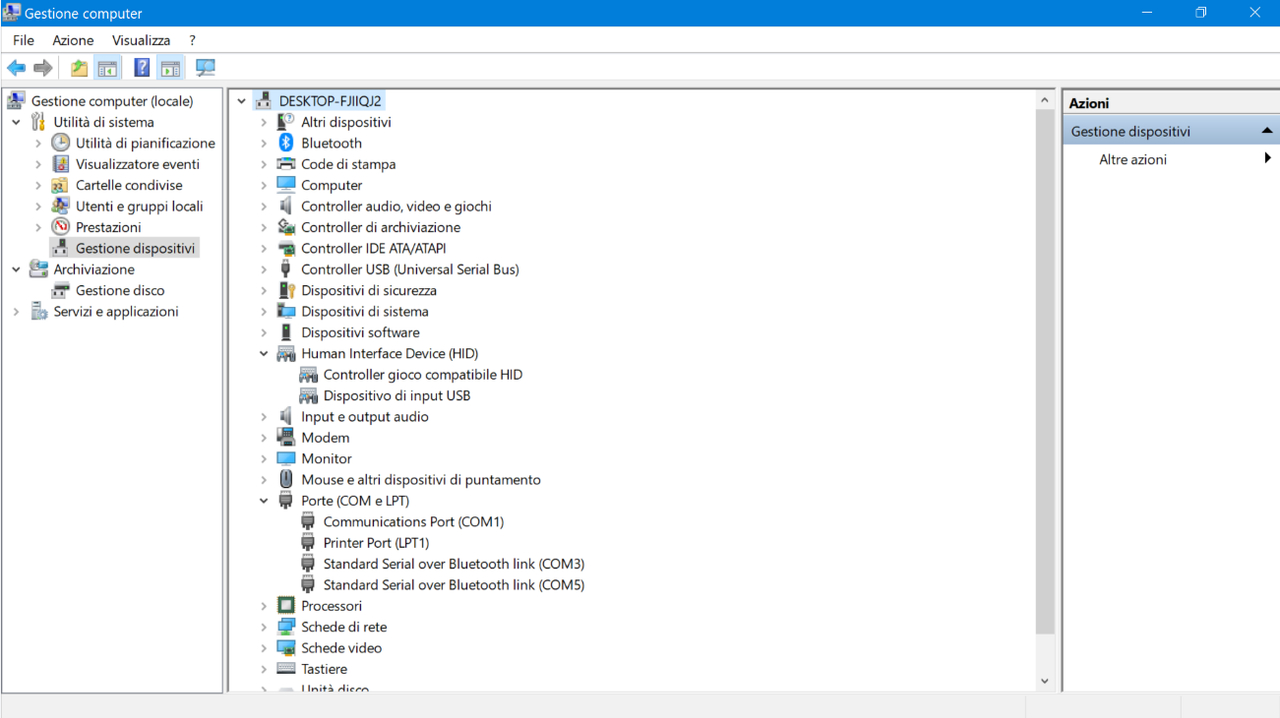1280x718 pixels.
Task: Collapse the DESKTOP-FJIIQJ2 root node
Action: (x=242, y=101)
